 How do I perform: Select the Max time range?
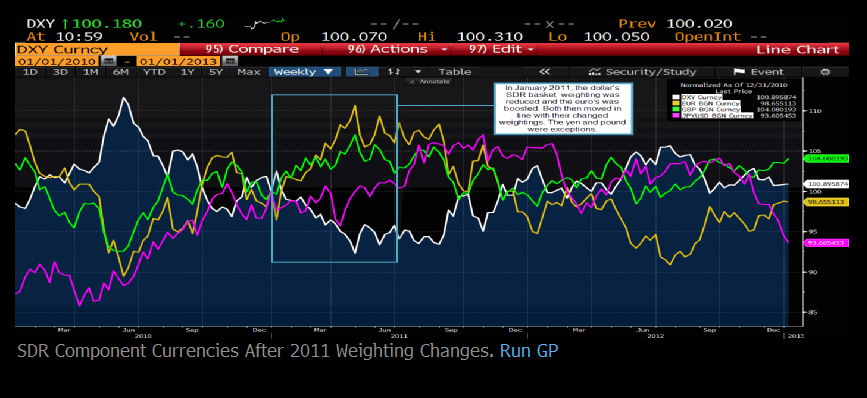coord(249,72)
